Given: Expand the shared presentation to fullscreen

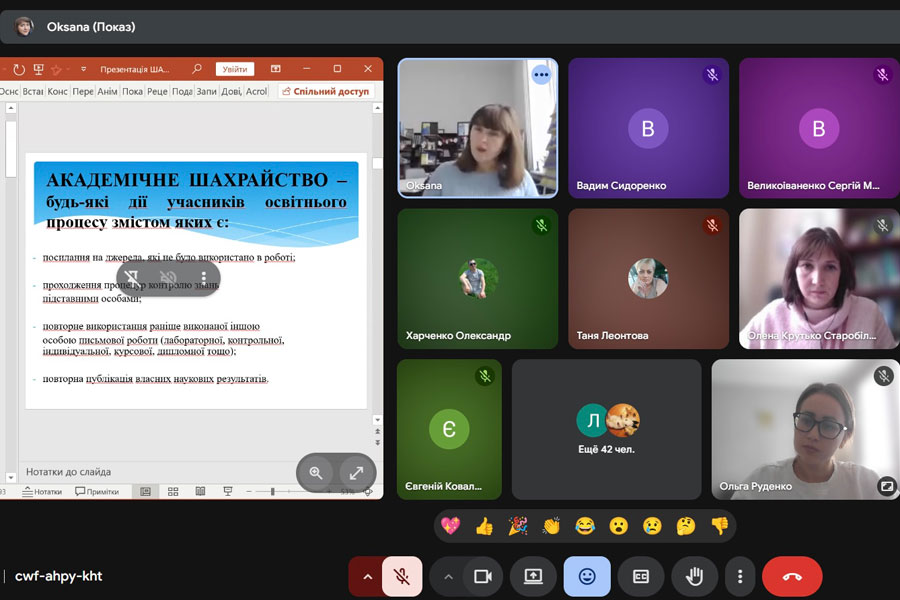Looking at the screenshot, I should pyautogui.click(x=356, y=473).
